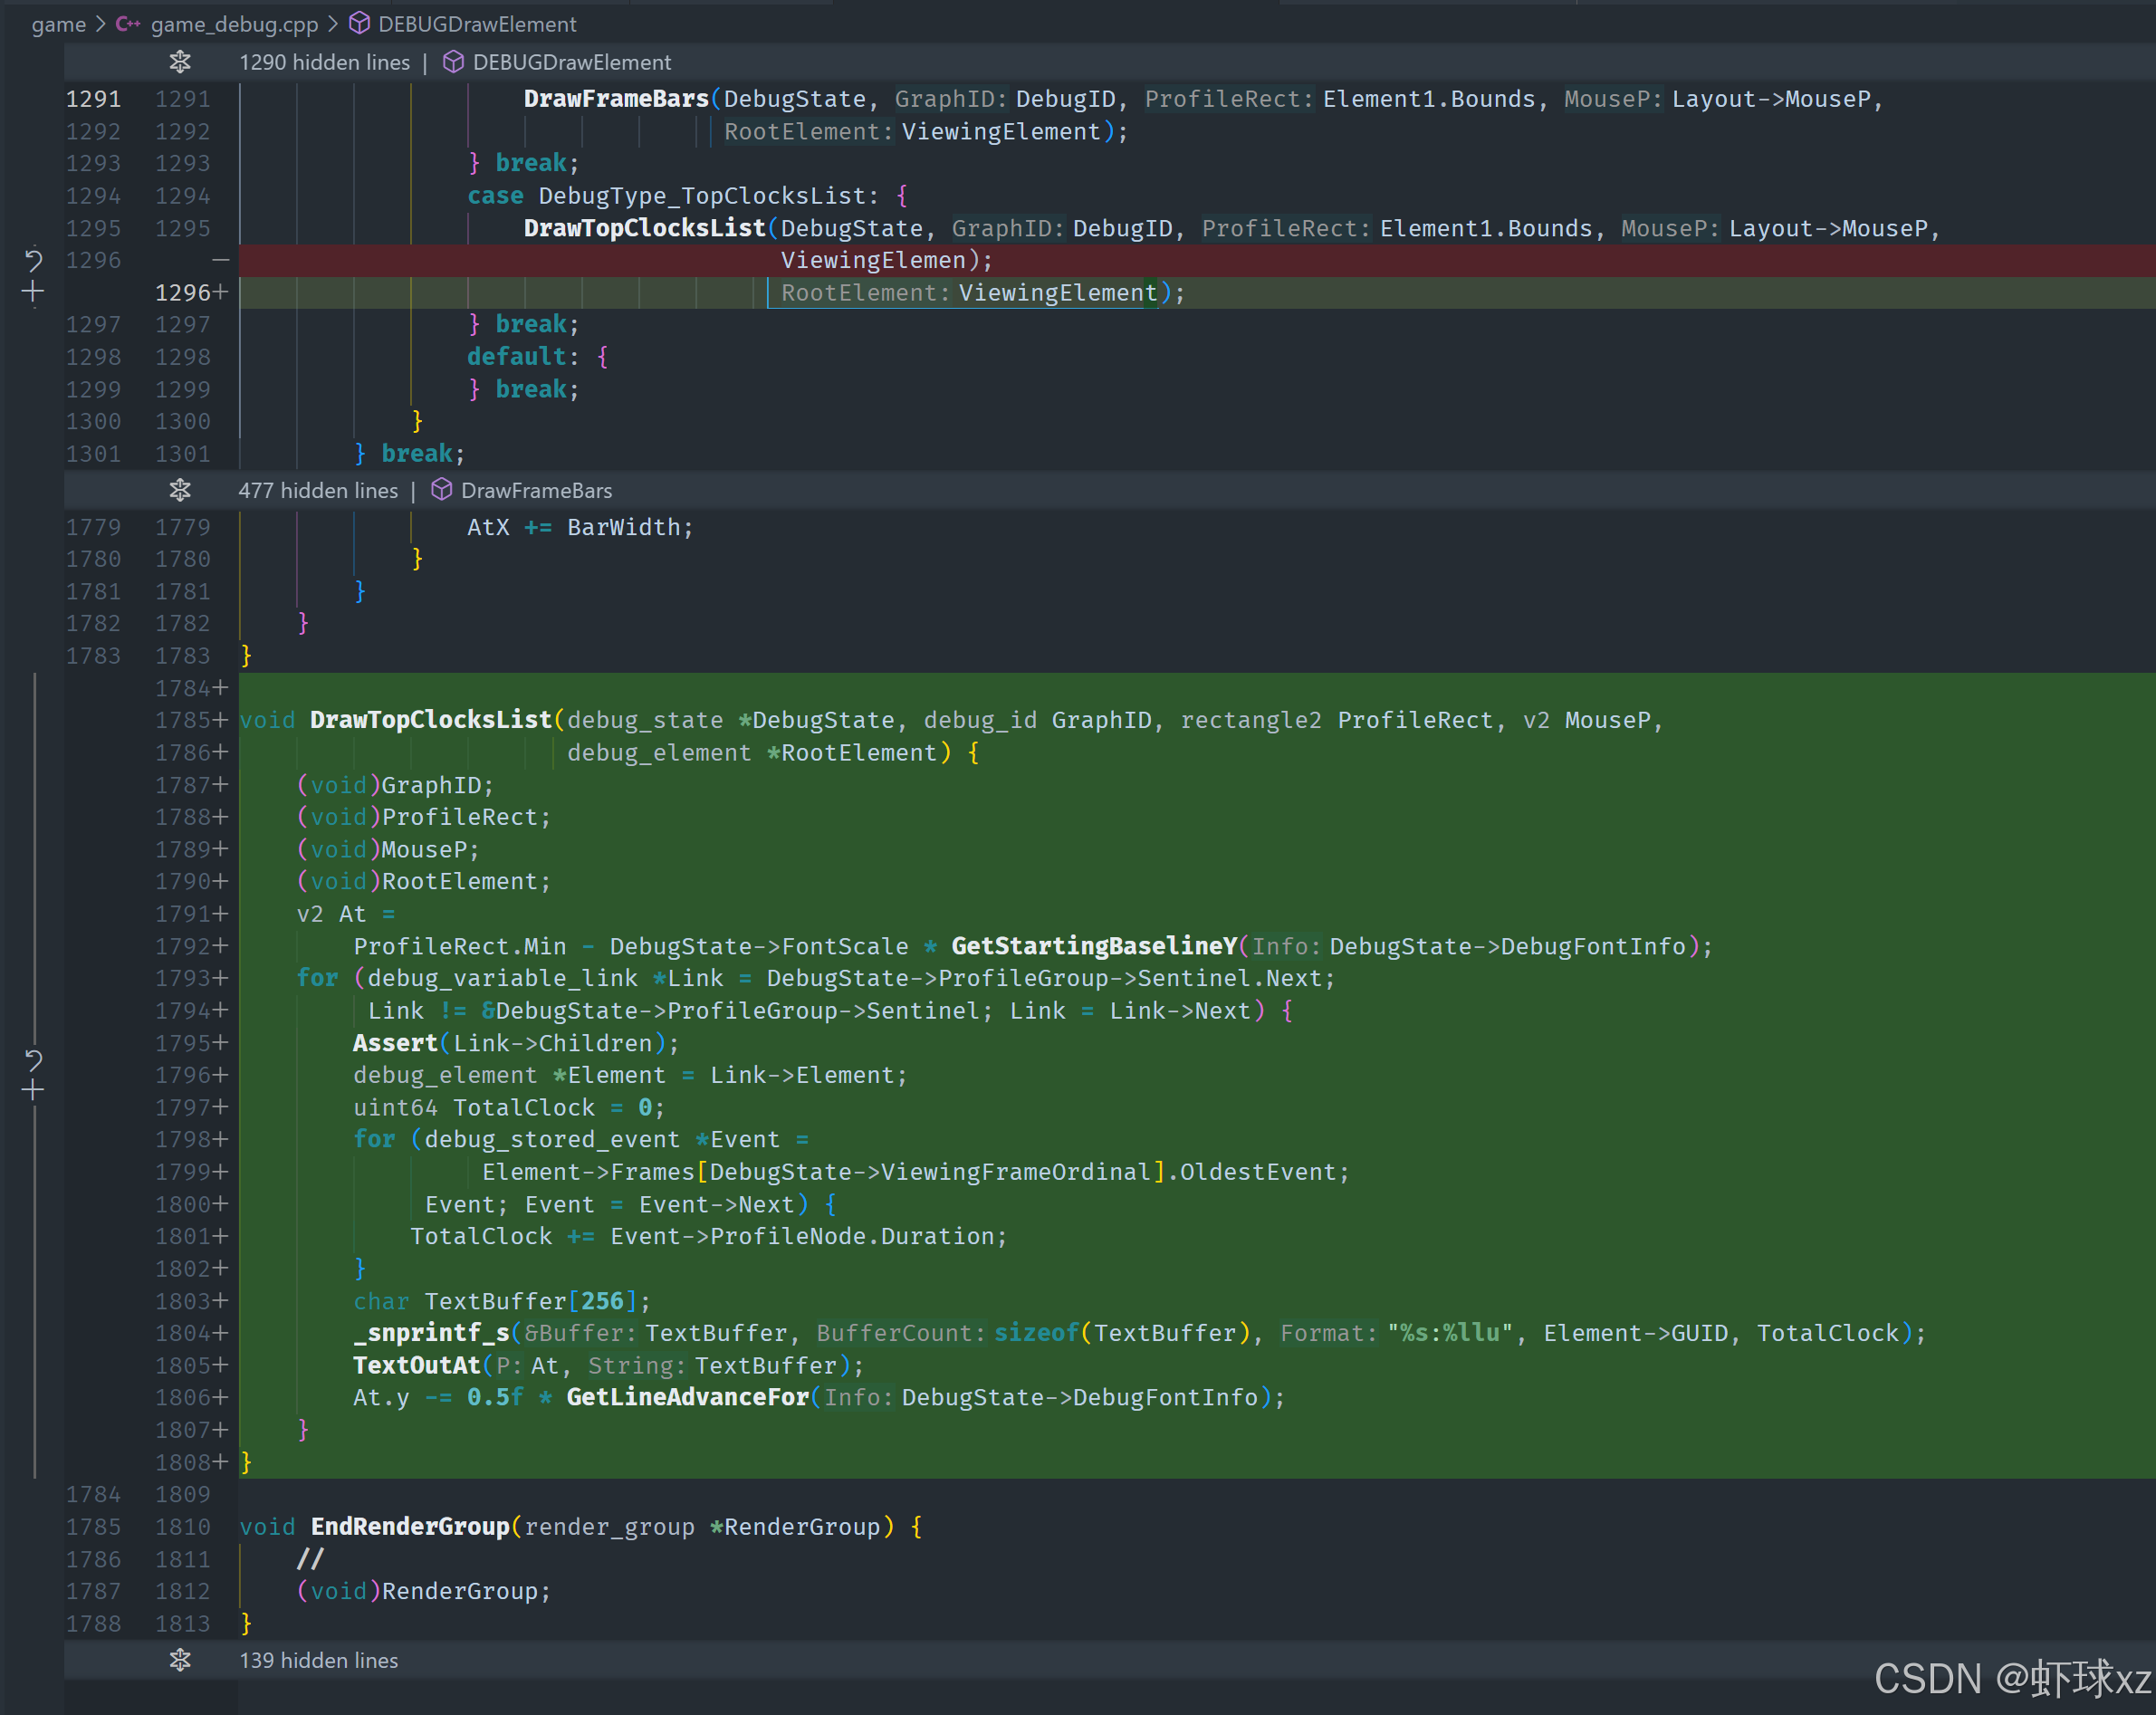Expand the 139 hidden lines text
This screenshot has height=1715, width=2156.
pos(318,1660)
